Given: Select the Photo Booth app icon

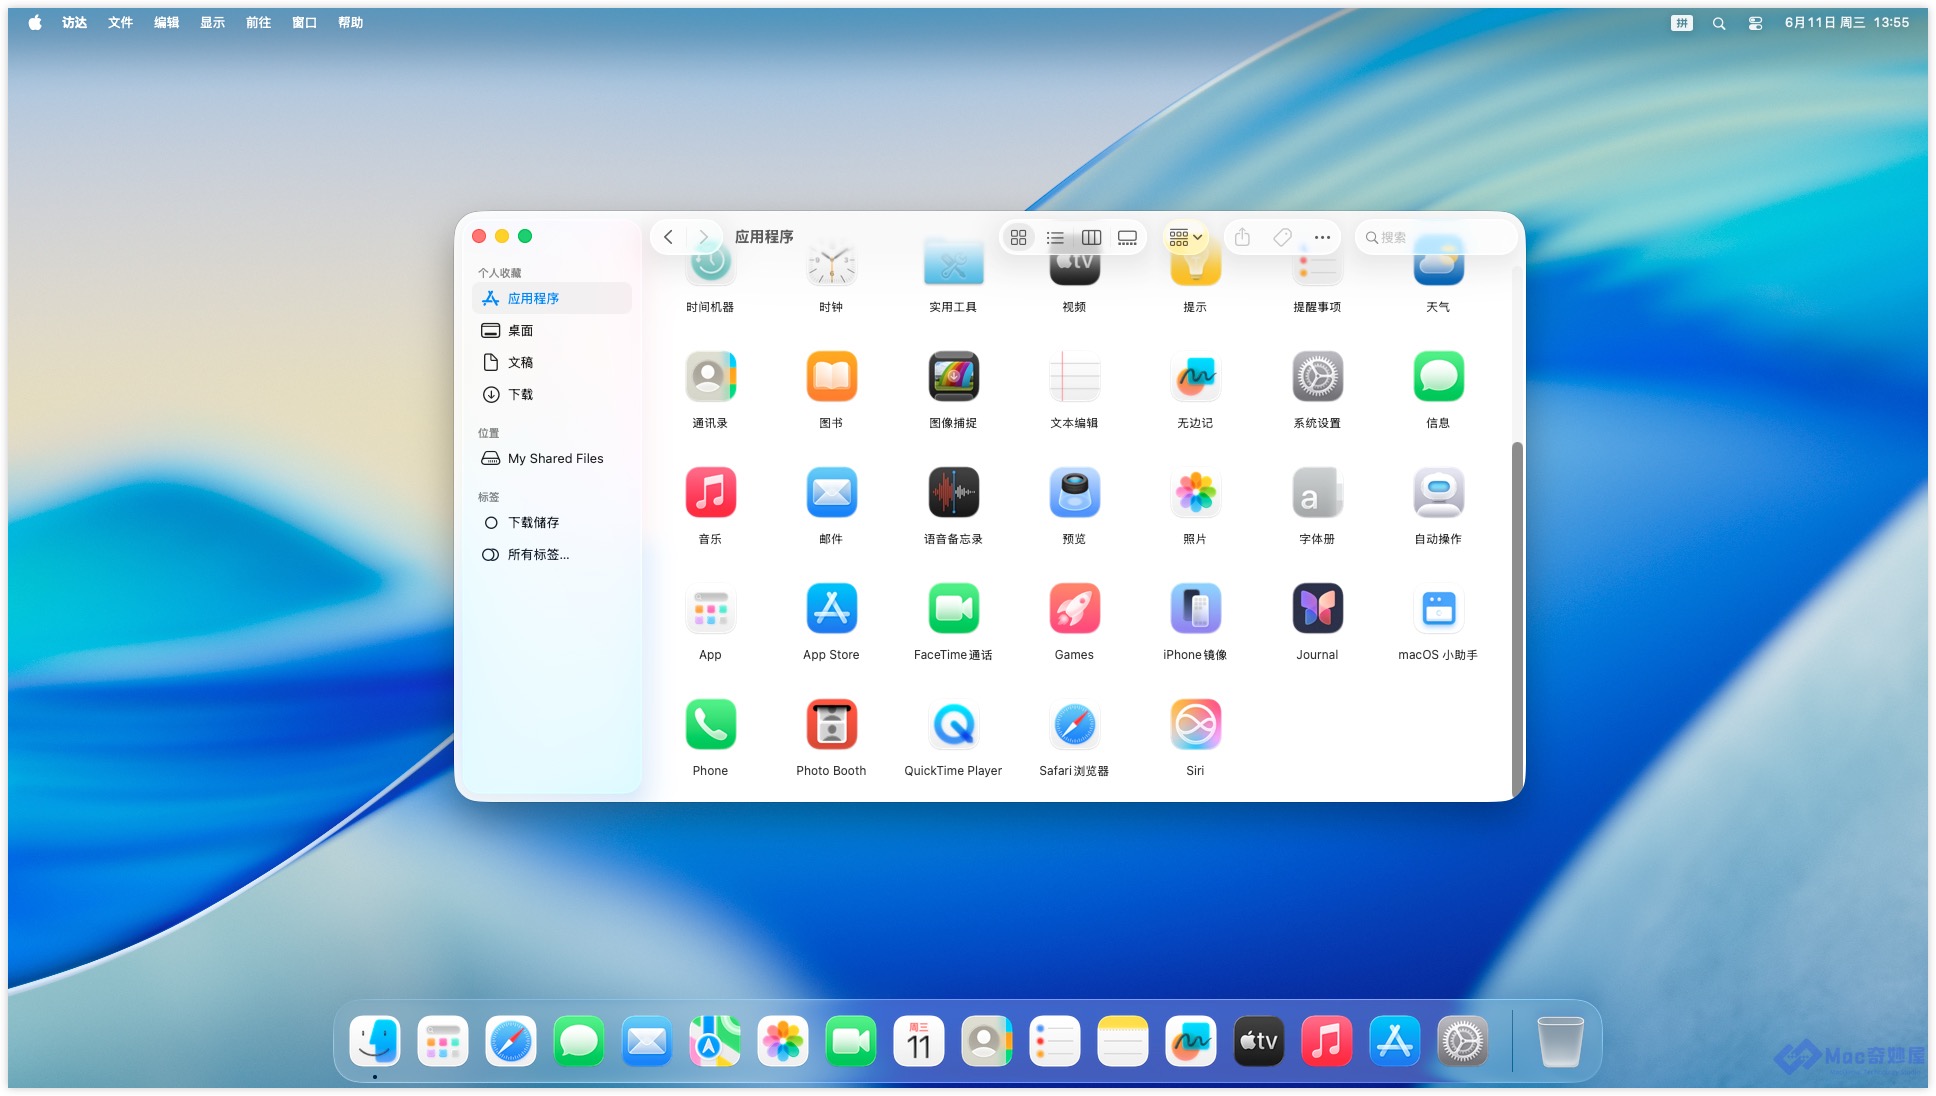Looking at the screenshot, I should (831, 725).
